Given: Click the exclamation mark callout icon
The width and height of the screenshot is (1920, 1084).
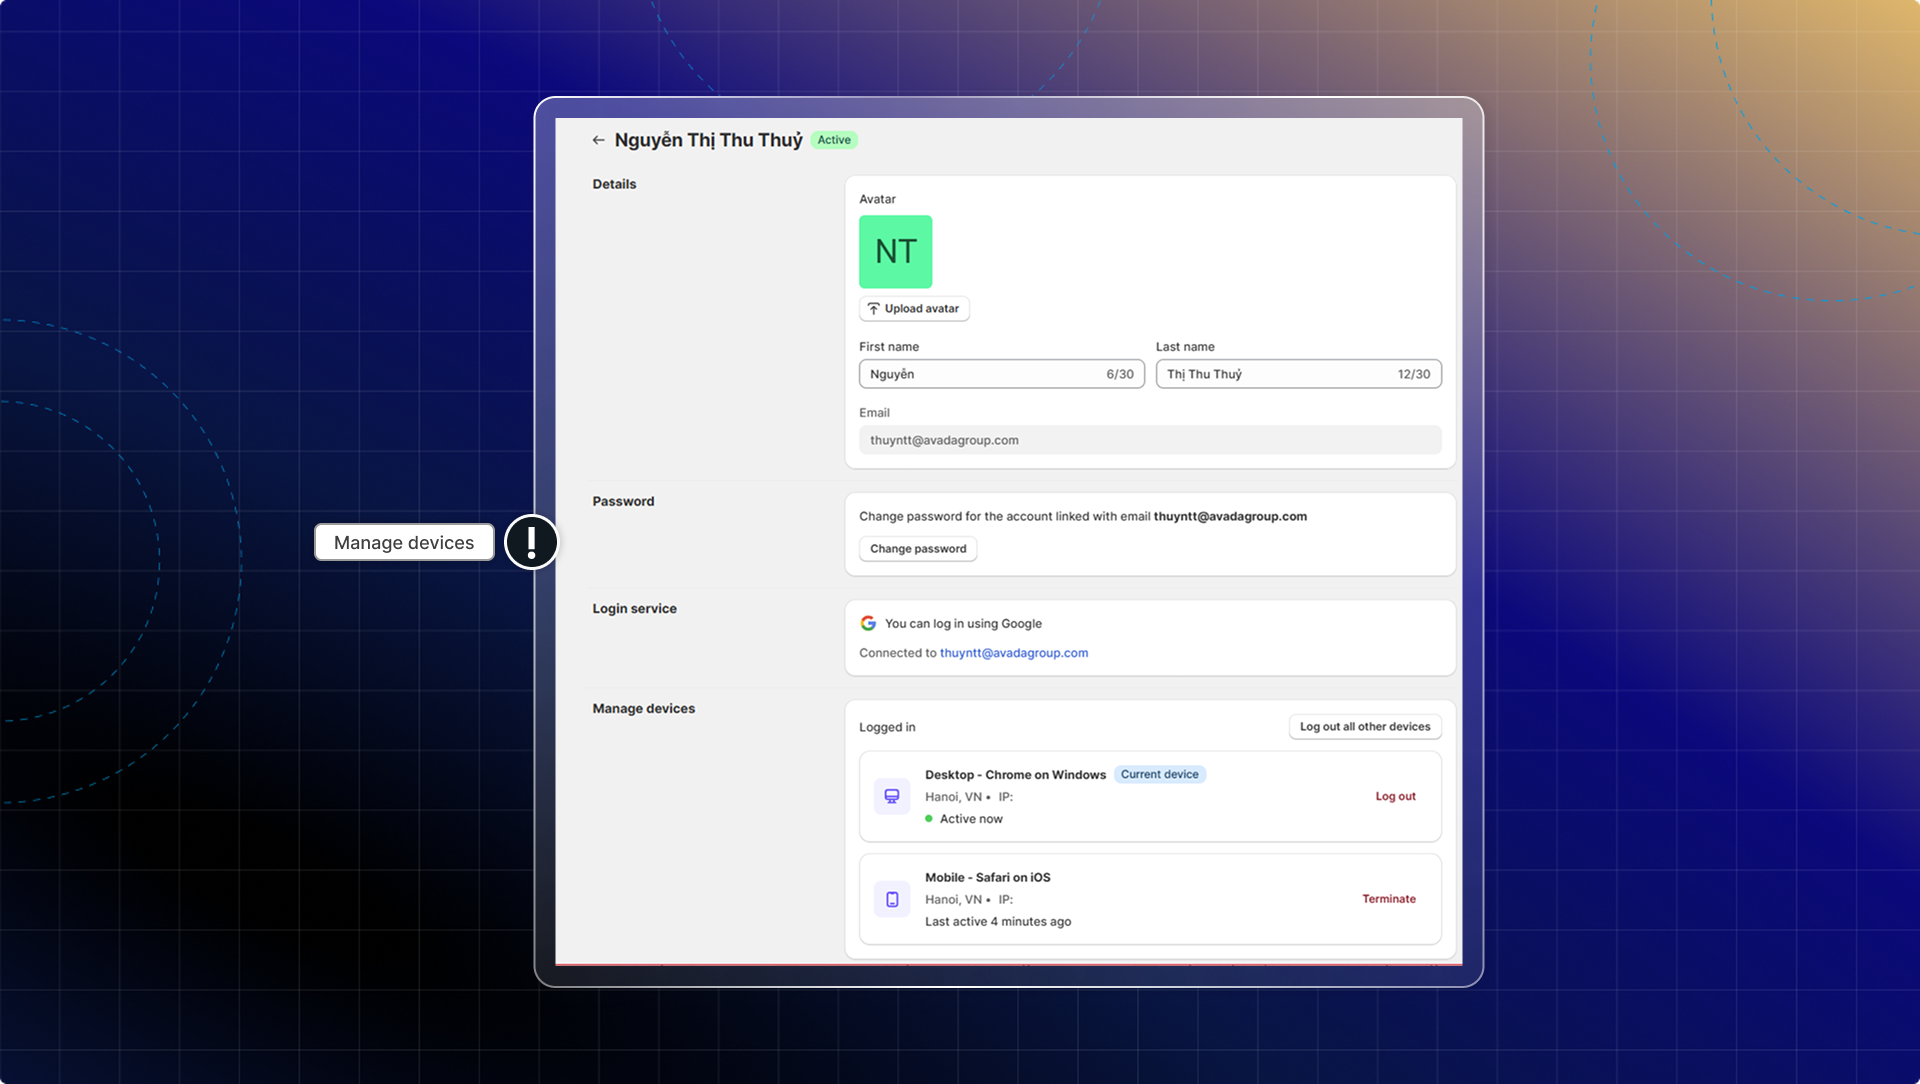Looking at the screenshot, I should (x=531, y=542).
